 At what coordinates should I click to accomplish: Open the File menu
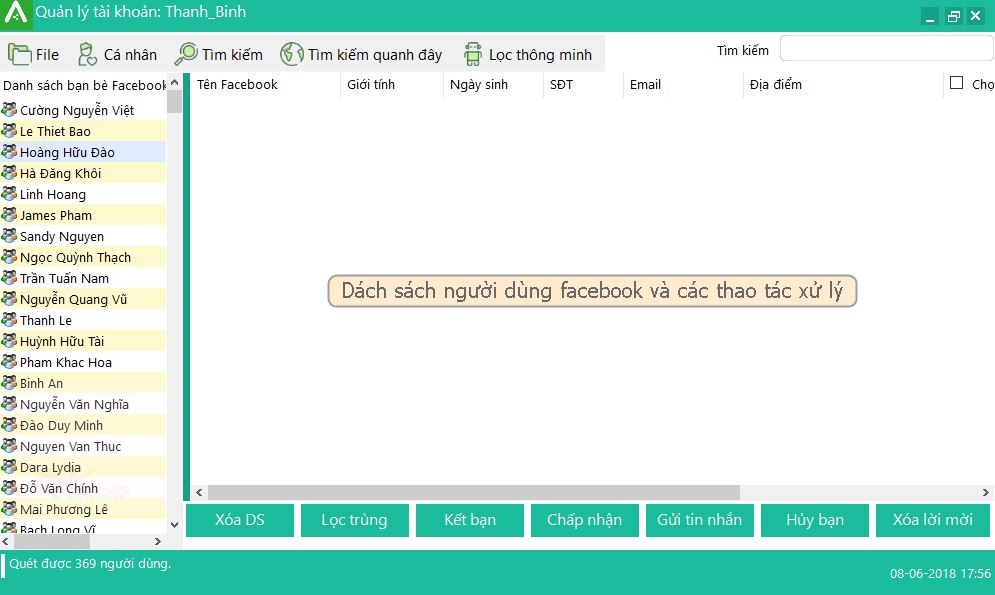coord(34,55)
